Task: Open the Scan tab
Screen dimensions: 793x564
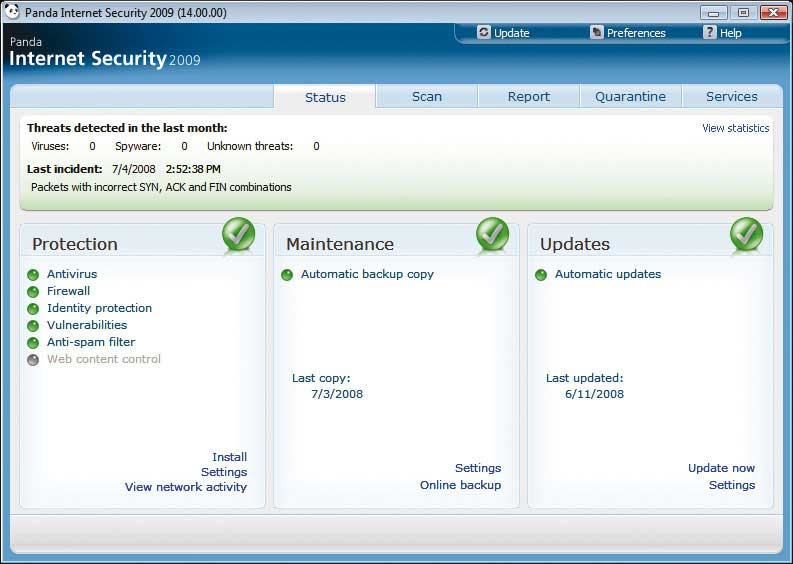Action: (427, 96)
